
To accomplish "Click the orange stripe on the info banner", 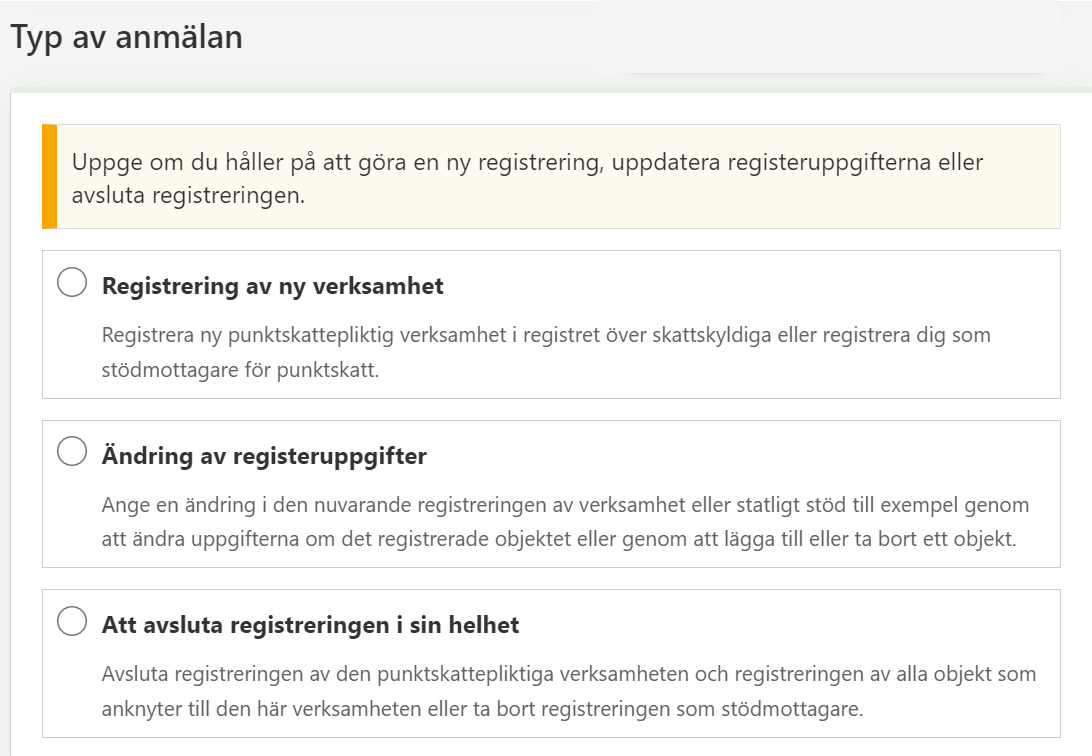I will [x=50, y=176].
